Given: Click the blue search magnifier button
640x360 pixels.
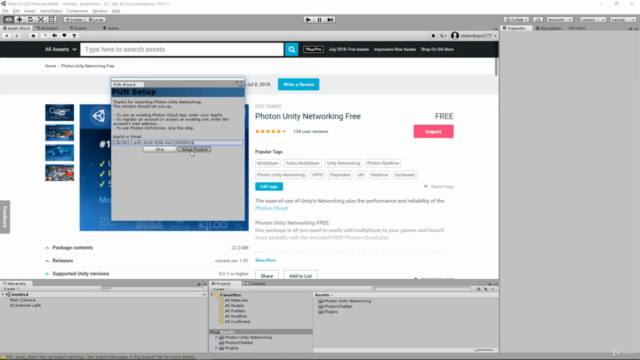Looking at the screenshot, I should pyautogui.click(x=291, y=49).
